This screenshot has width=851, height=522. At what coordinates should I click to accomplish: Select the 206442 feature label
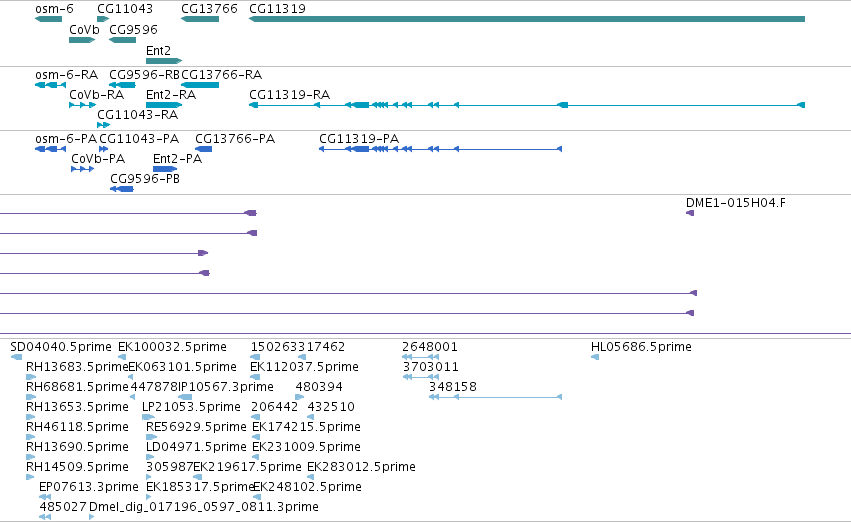275,407
